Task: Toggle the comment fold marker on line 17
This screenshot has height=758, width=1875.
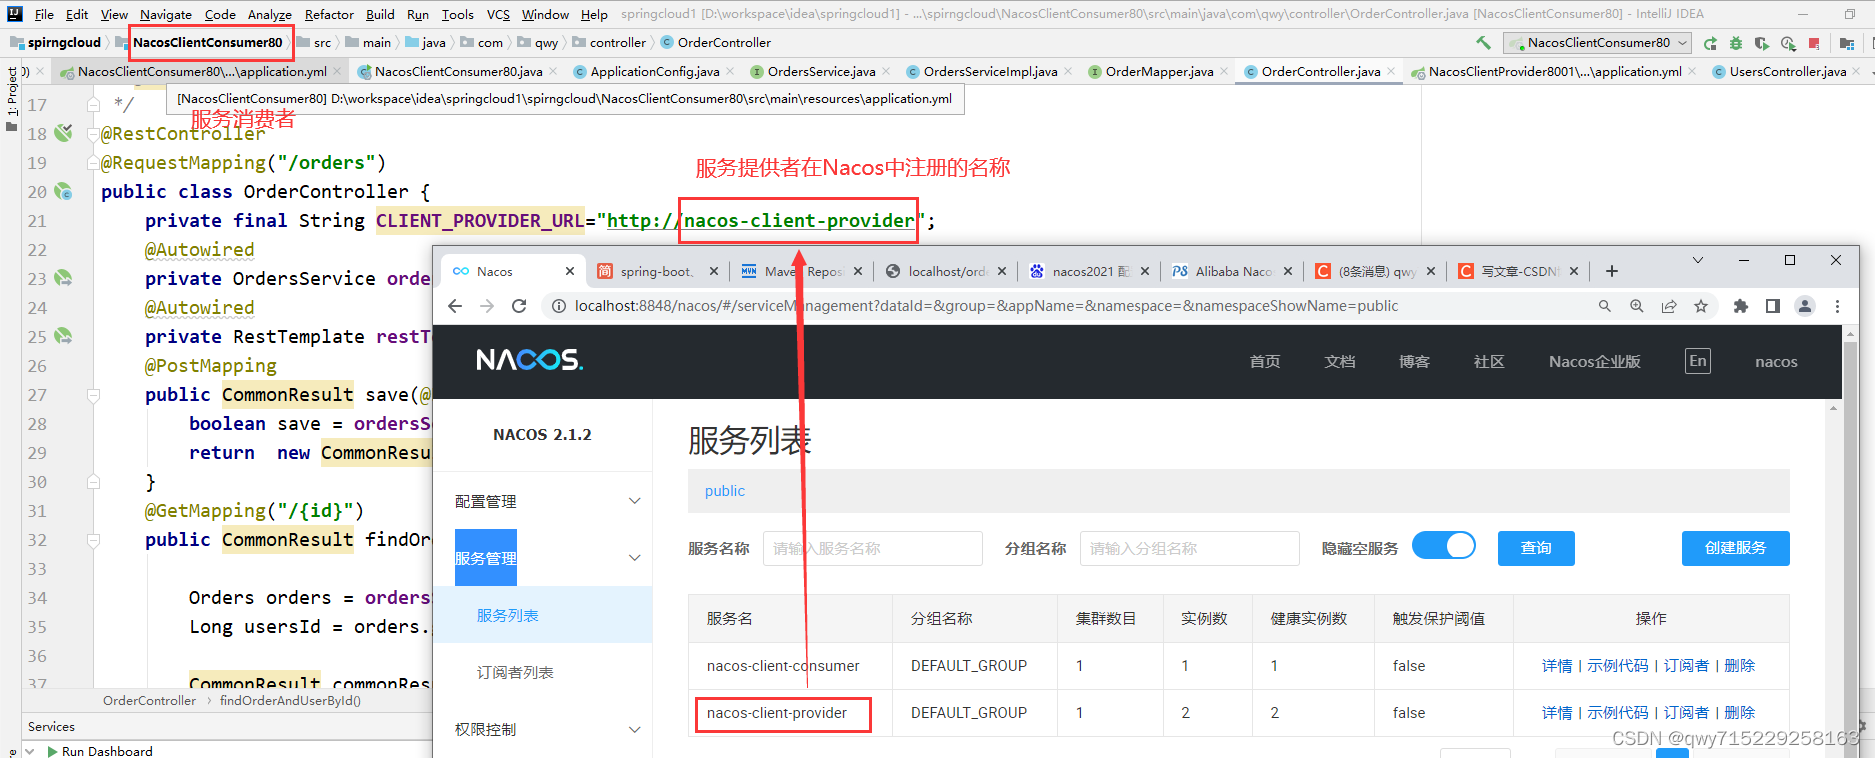Action: point(93,104)
